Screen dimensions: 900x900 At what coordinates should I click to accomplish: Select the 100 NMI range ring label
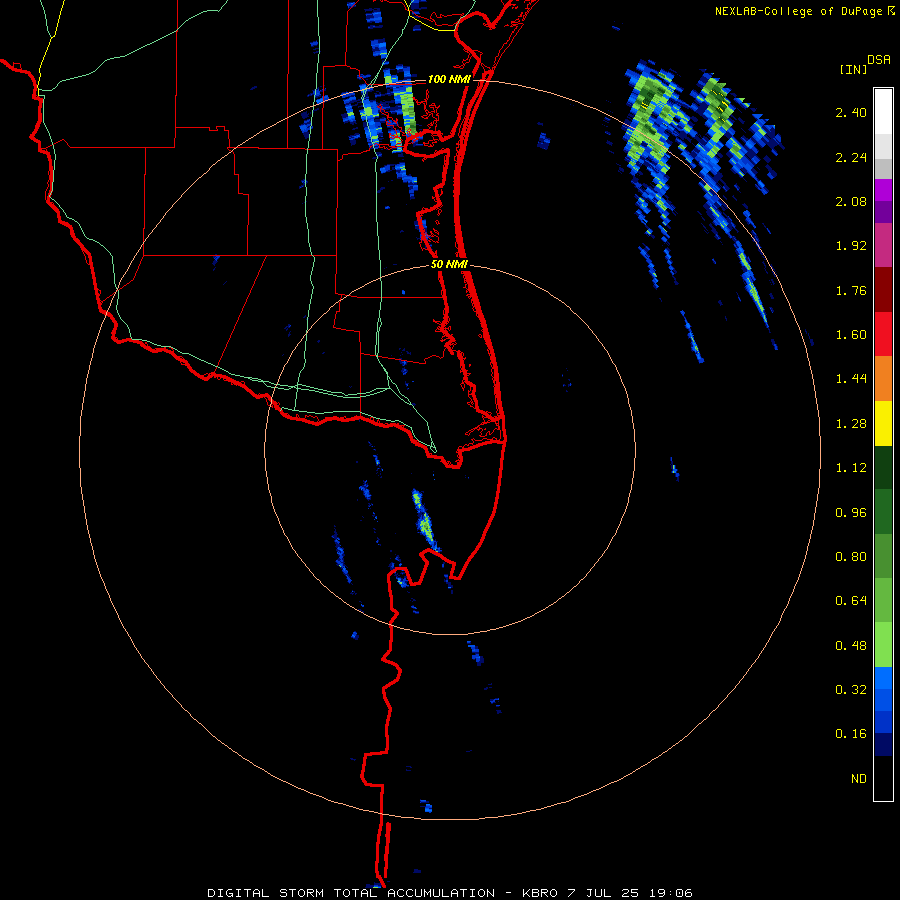[449, 79]
